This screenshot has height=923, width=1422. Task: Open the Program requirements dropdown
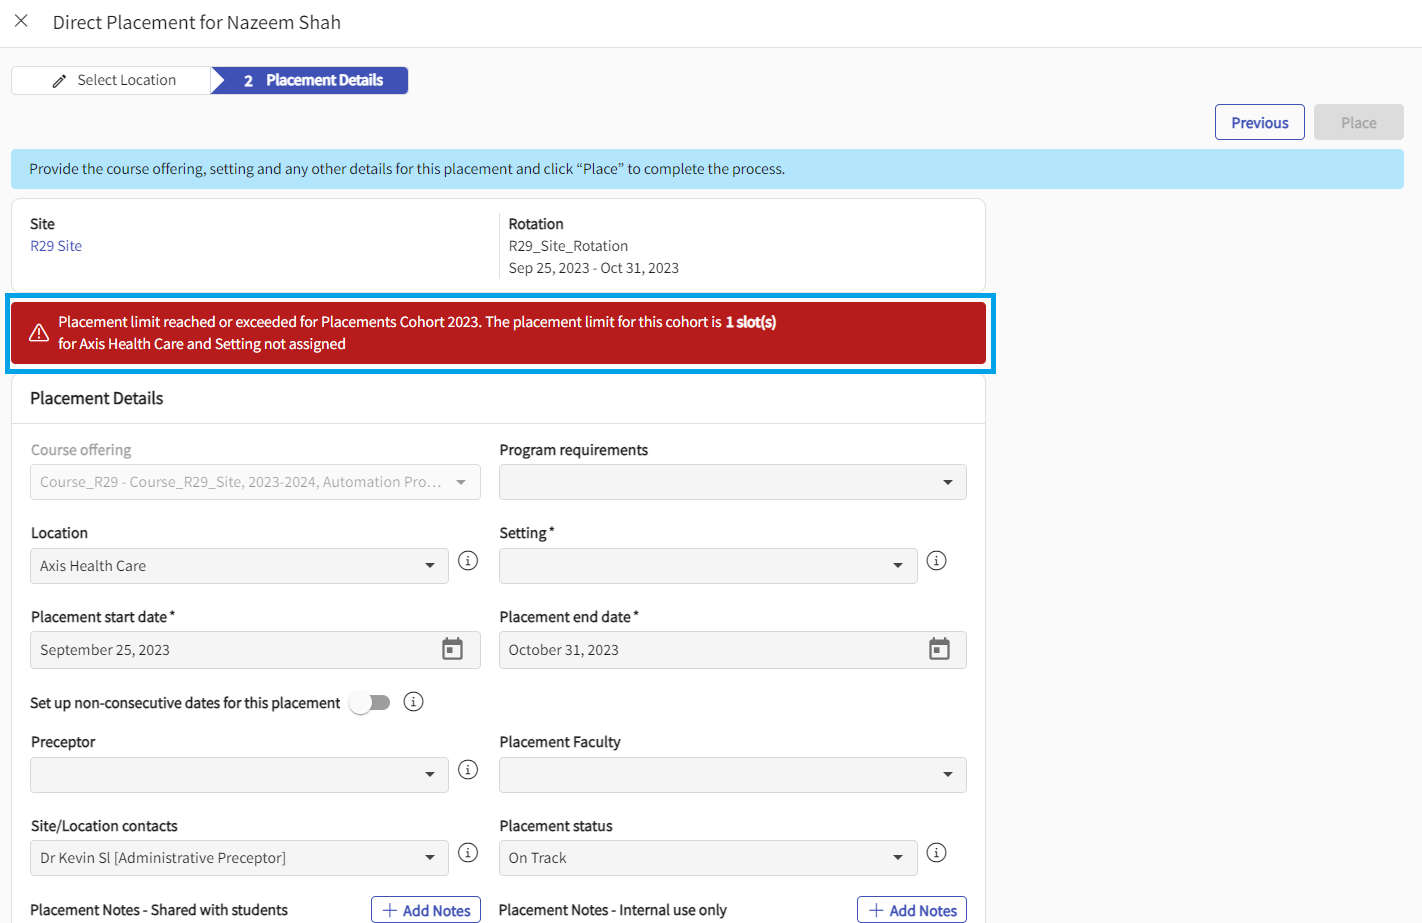(x=732, y=482)
